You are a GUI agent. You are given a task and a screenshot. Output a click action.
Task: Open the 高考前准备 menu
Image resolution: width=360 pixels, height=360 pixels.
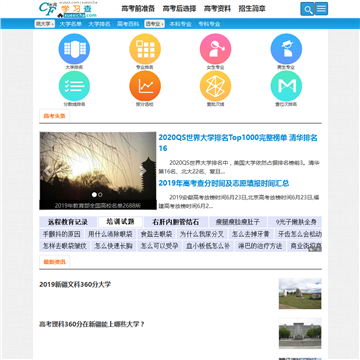138,9
